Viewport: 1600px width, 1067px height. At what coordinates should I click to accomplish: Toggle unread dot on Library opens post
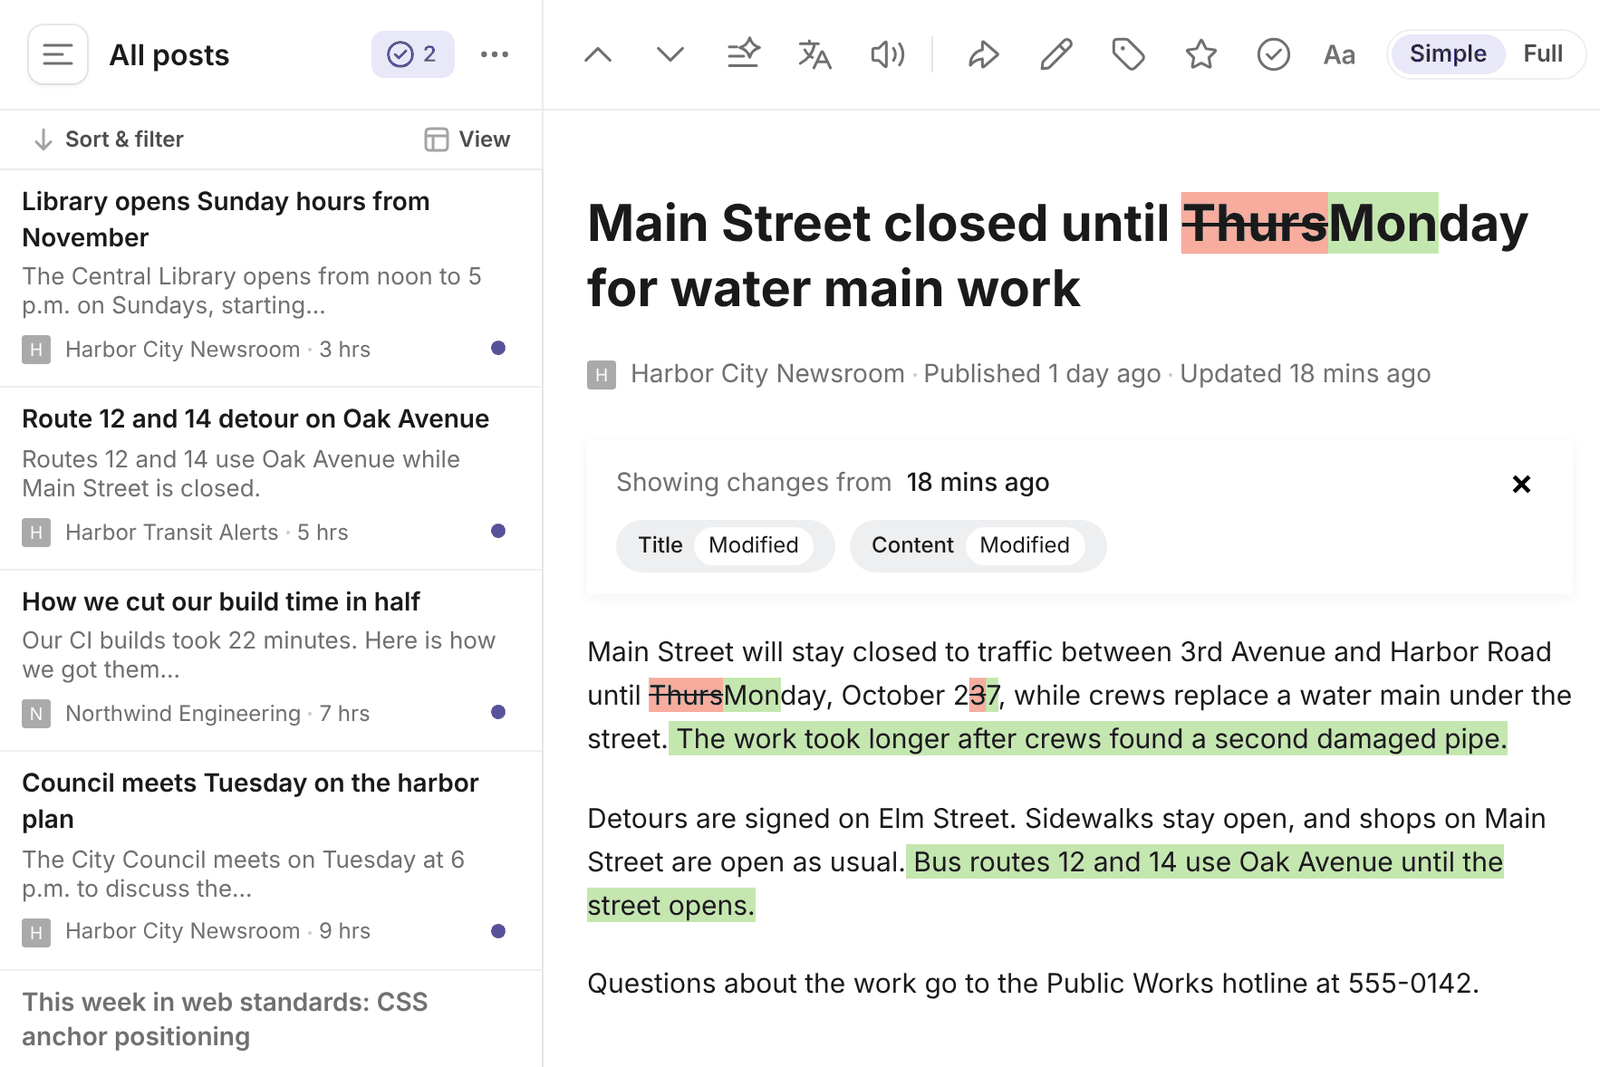click(498, 348)
